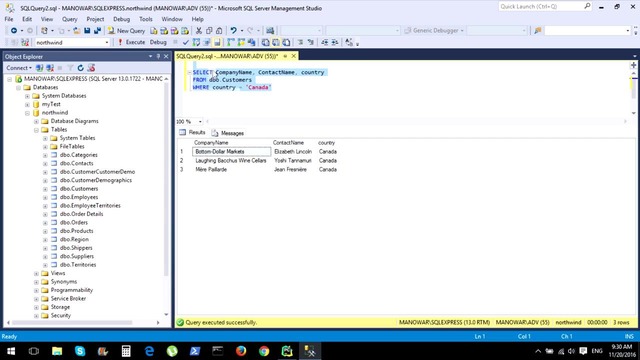Click the Object Explorer Refresh icon
Screen dimensions: 640x360
click(80, 68)
